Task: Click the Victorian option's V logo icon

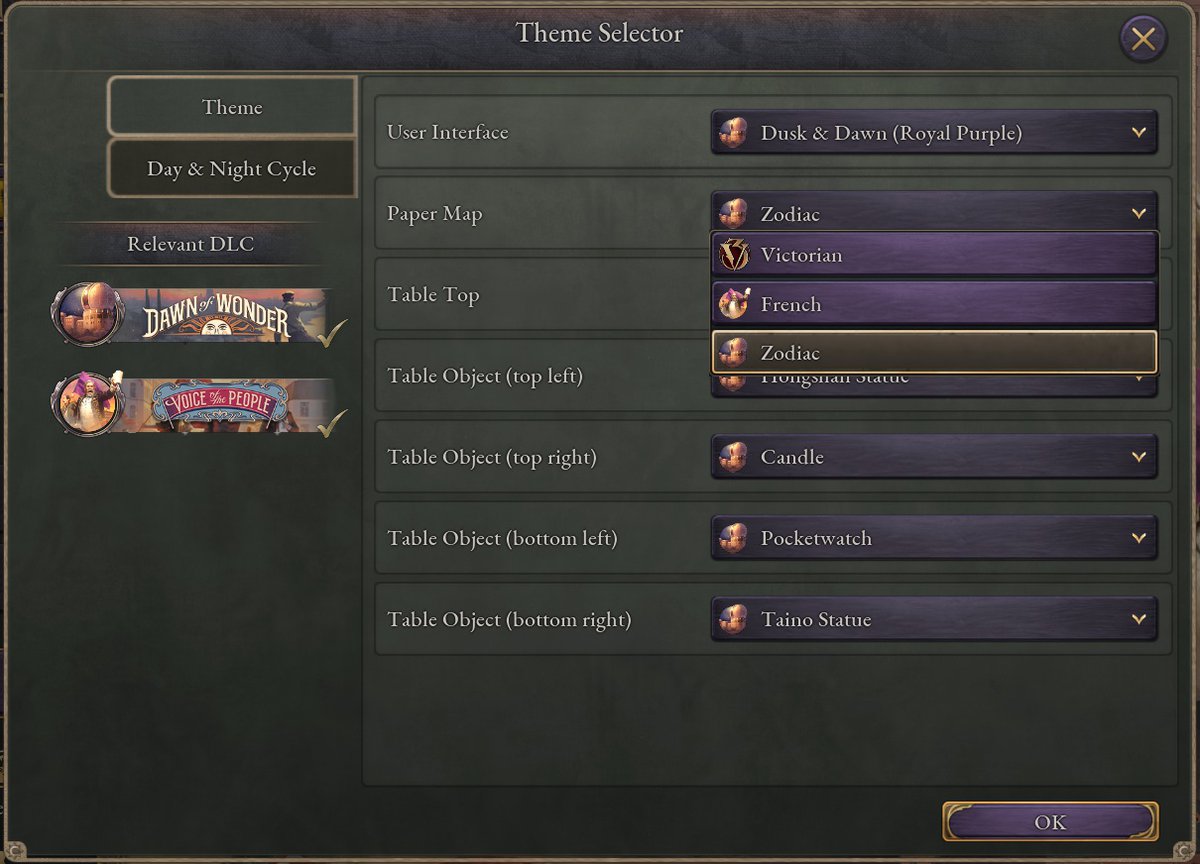Action: click(x=734, y=255)
